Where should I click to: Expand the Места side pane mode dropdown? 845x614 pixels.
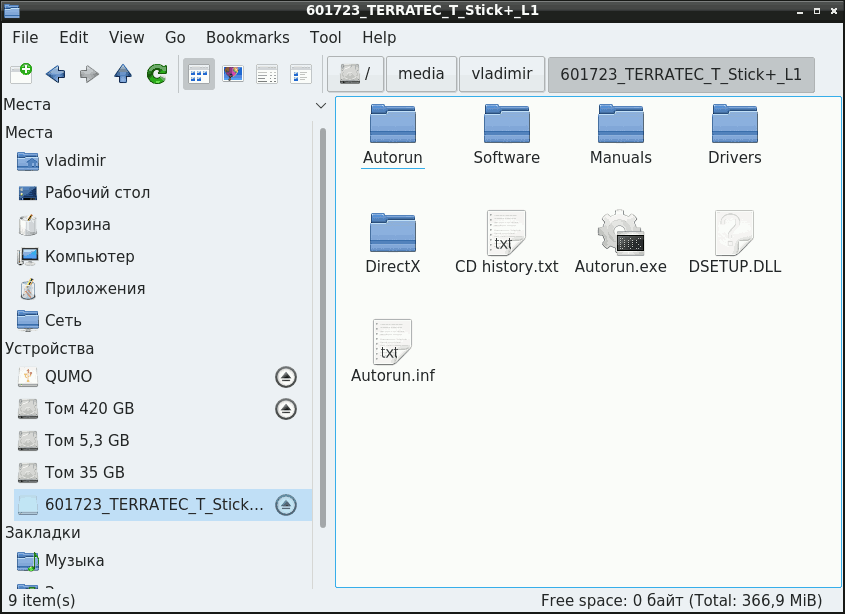click(321, 105)
